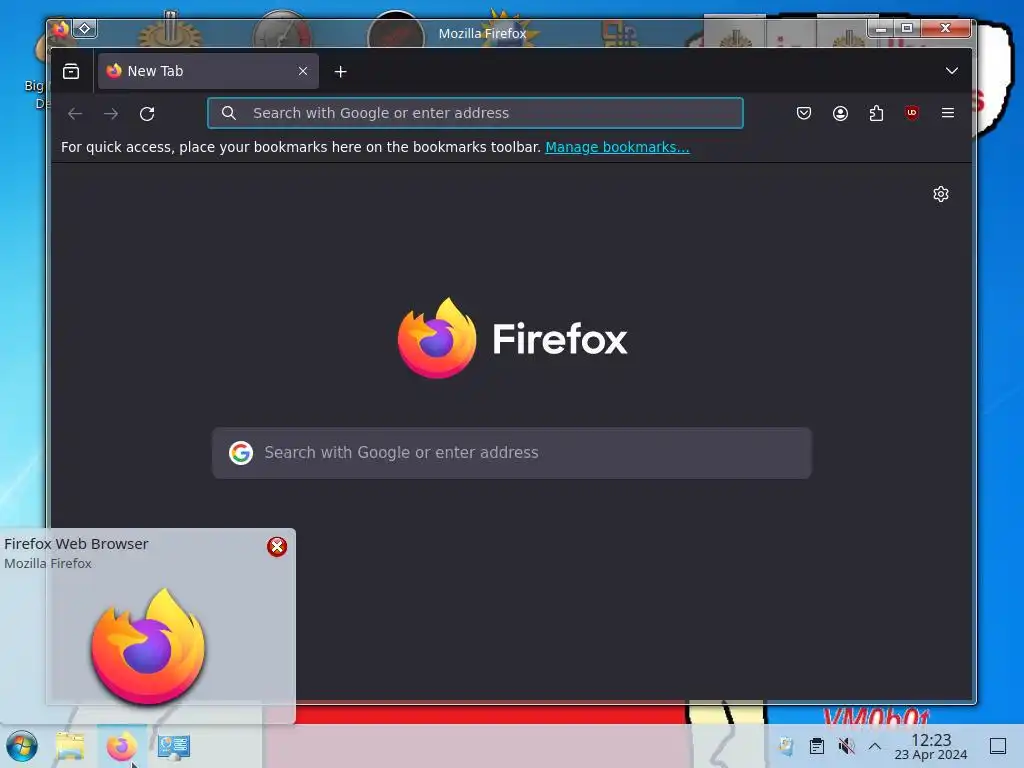Click the Google logo in search box

coord(241,453)
